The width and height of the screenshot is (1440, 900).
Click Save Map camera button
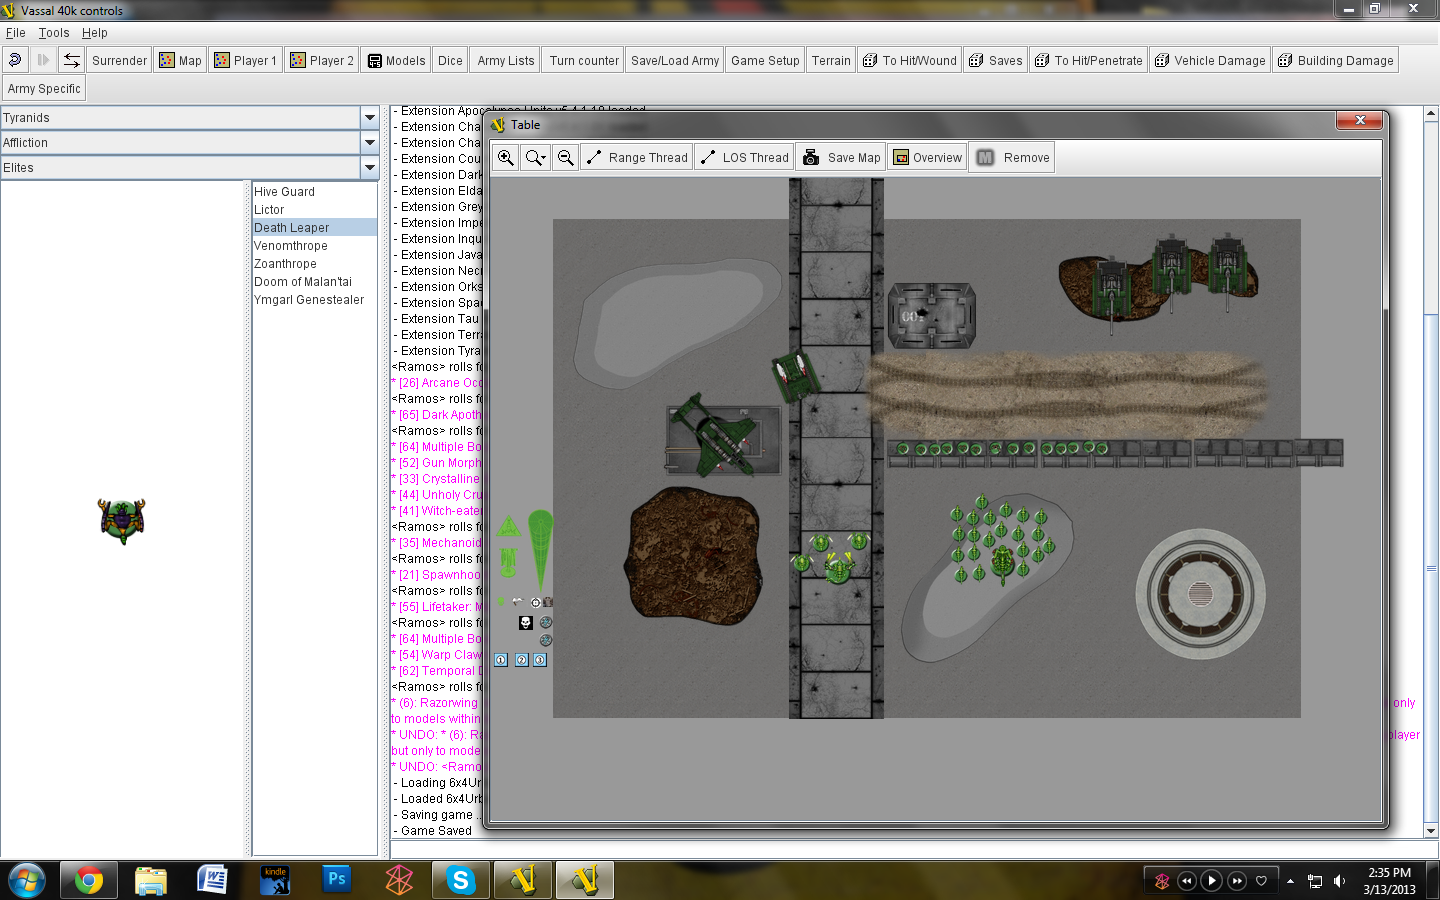pos(841,157)
